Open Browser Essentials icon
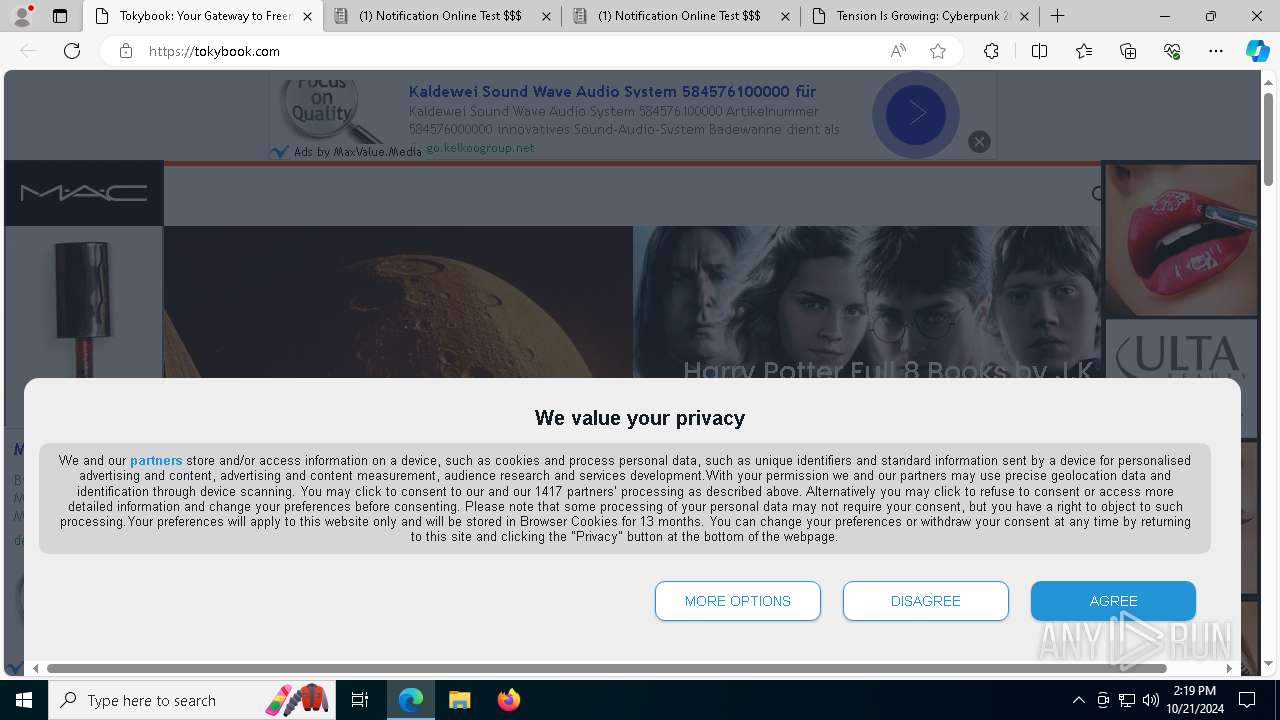Image resolution: width=1280 pixels, height=720 pixels. point(1172,51)
